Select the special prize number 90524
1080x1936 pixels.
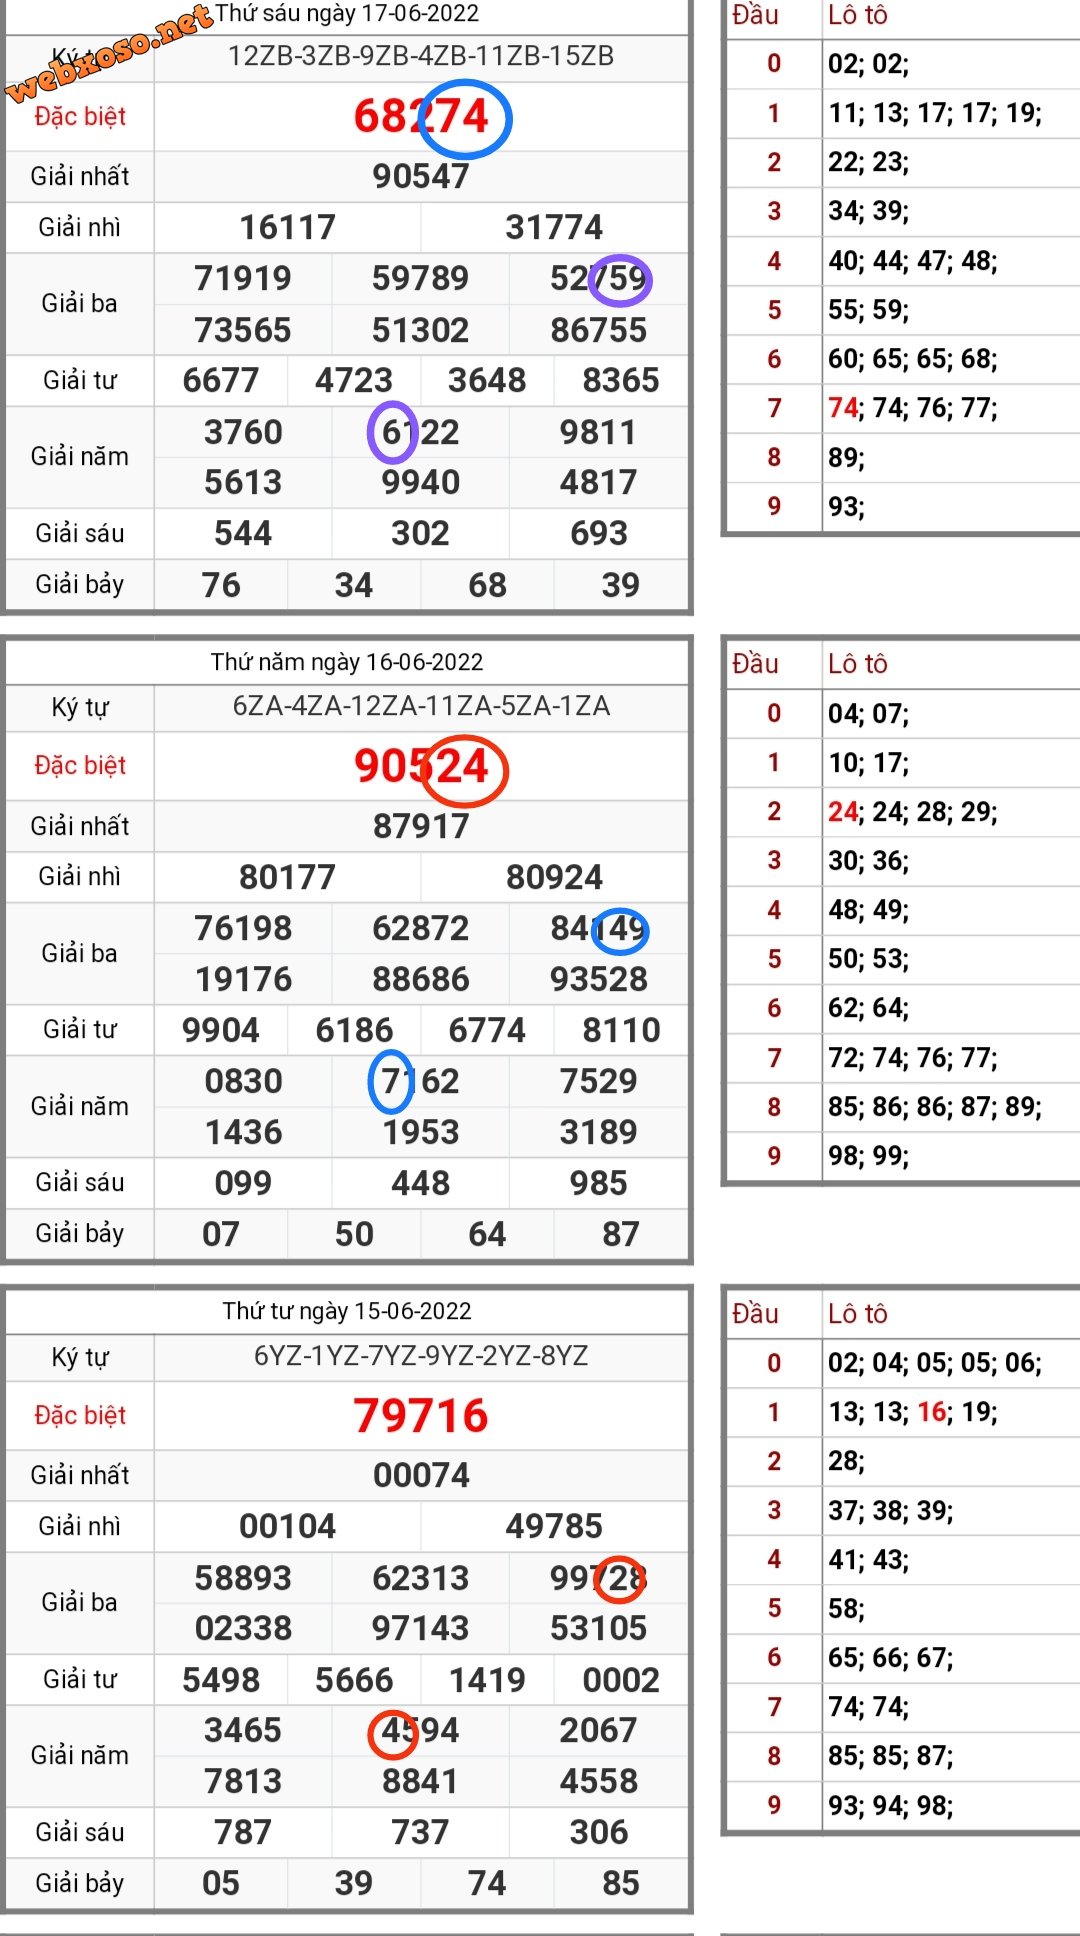[421, 766]
